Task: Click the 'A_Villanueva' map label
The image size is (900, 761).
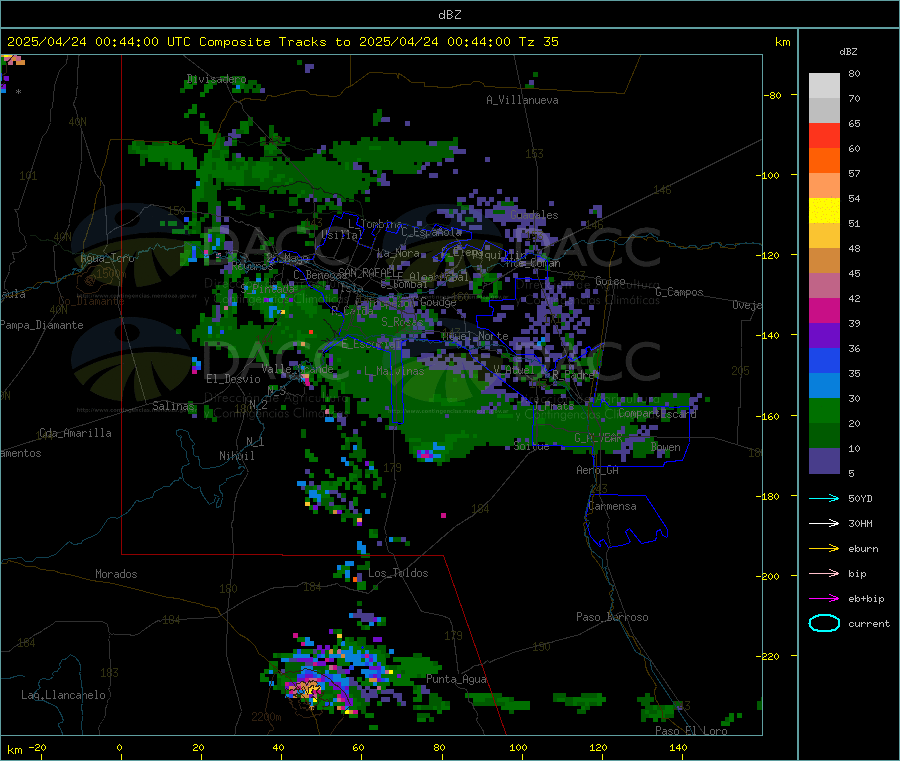Action: 522,100
